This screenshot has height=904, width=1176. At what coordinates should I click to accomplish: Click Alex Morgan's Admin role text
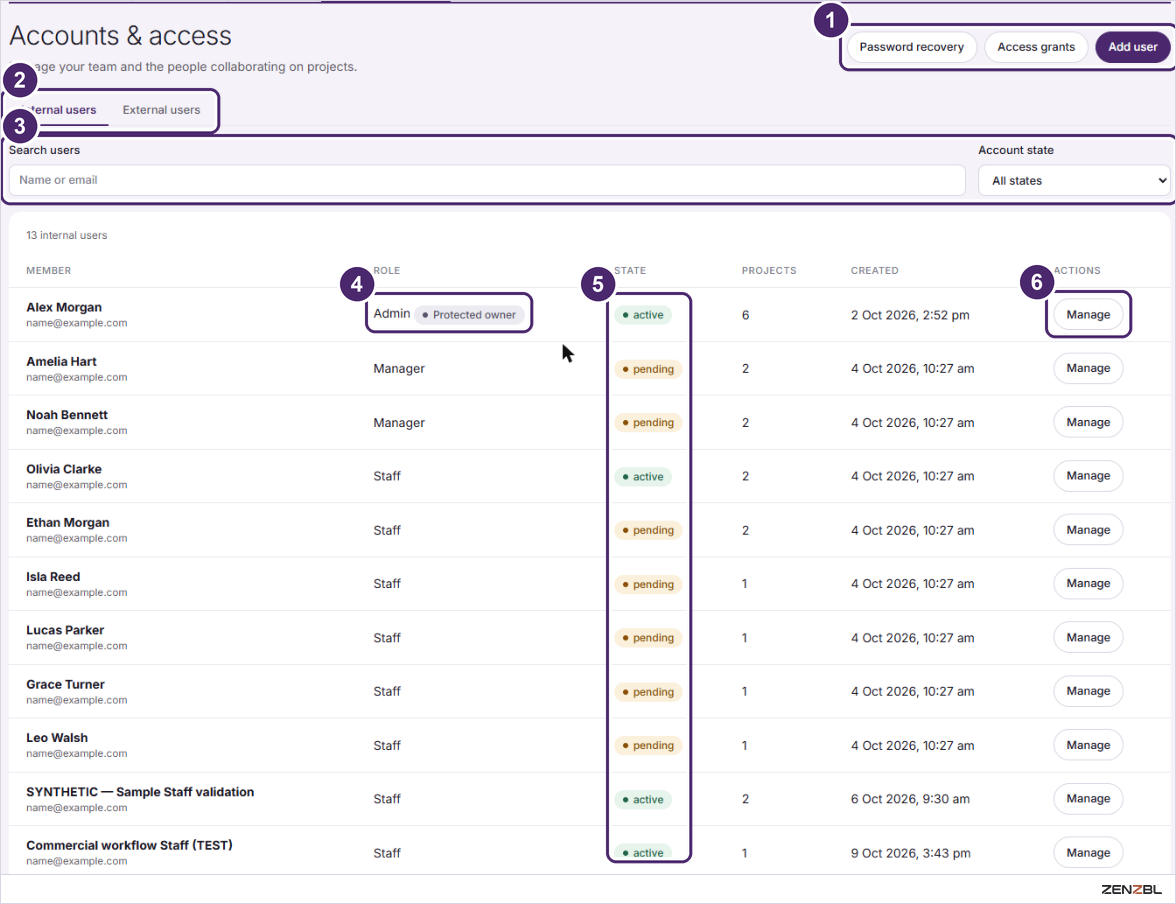click(392, 314)
